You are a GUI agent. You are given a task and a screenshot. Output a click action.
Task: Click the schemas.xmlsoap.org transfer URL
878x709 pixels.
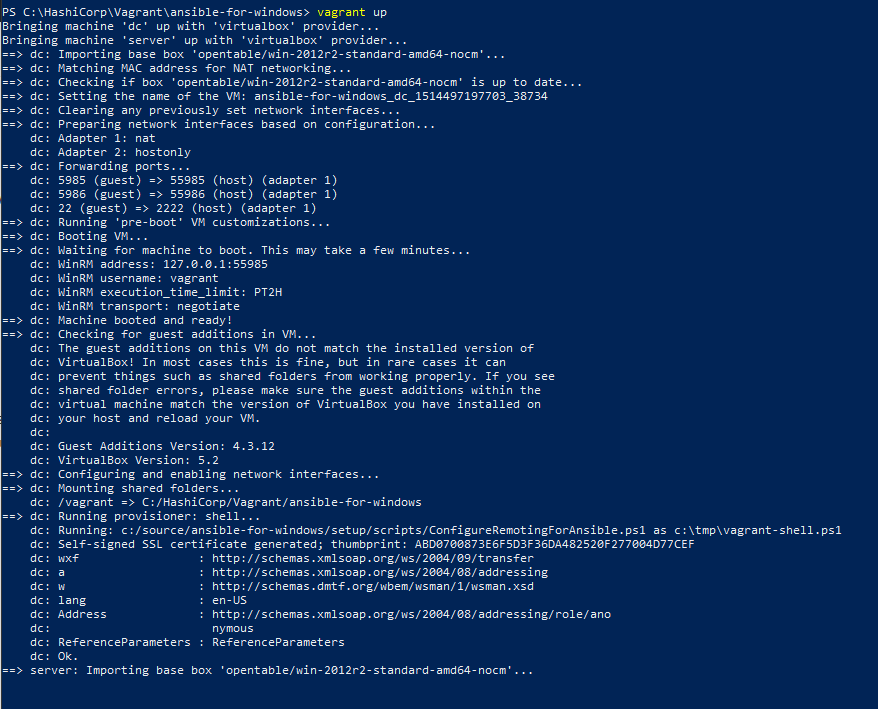point(373,558)
